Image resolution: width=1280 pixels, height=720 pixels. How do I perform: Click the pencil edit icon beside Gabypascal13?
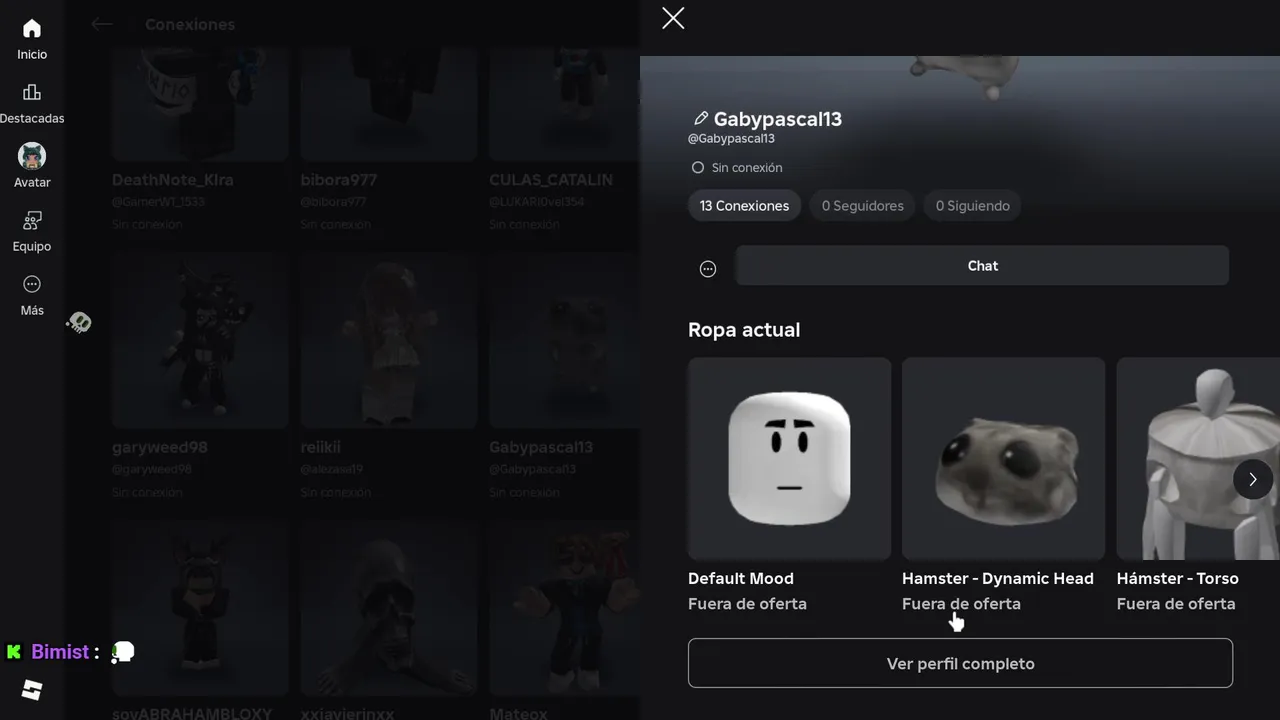[x=701, y=119]
